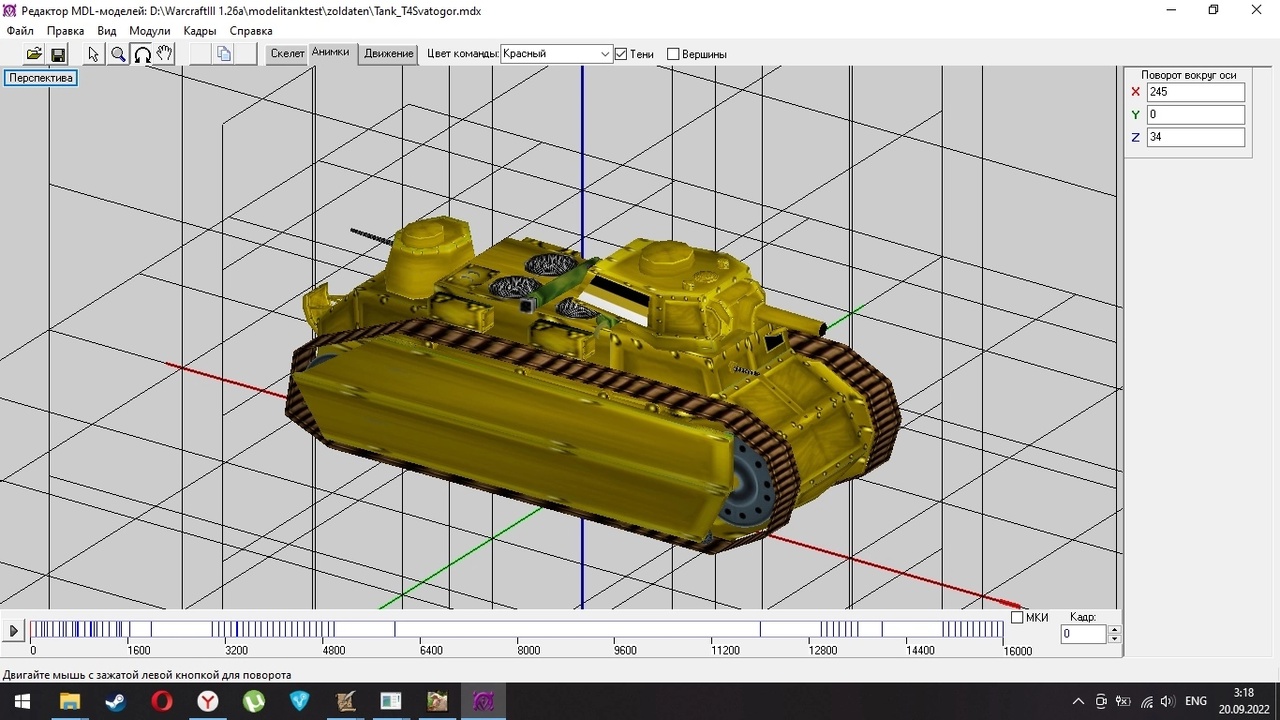Activate the magnifier zoom tool
1280x720 pixels.
118,54
